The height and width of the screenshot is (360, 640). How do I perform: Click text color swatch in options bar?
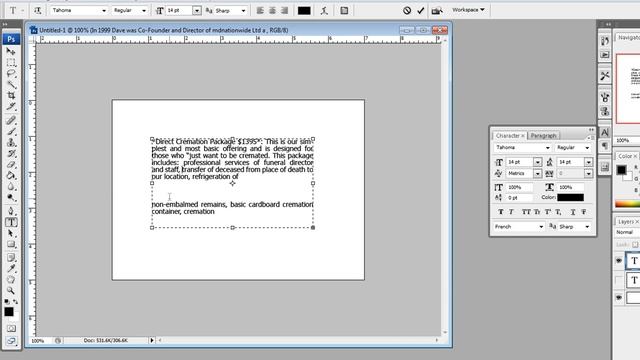click(304, 11)
